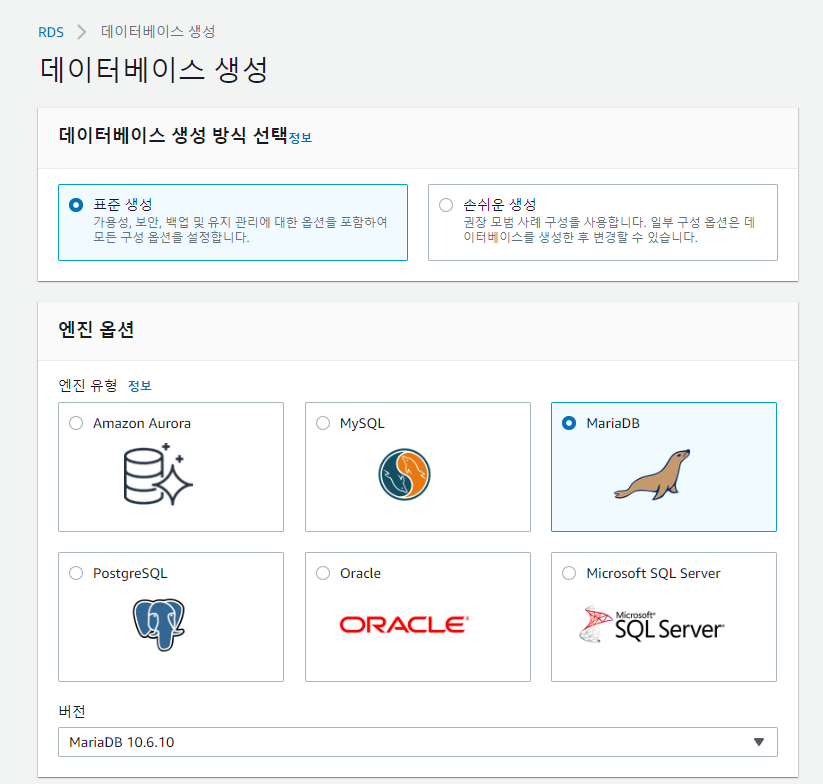Choose the Microsoft SQL Server radio
The image size is (823, 784).
[x=569, y=573]
